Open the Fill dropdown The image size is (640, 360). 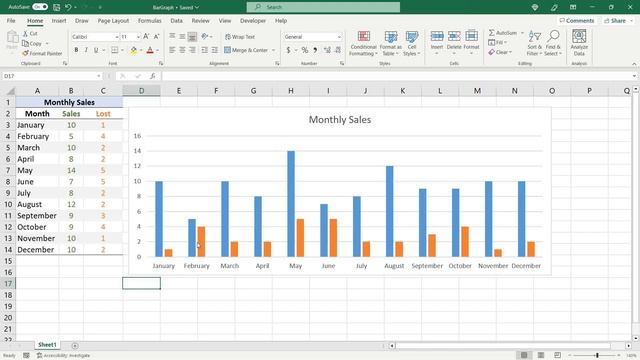click(498, 42)
